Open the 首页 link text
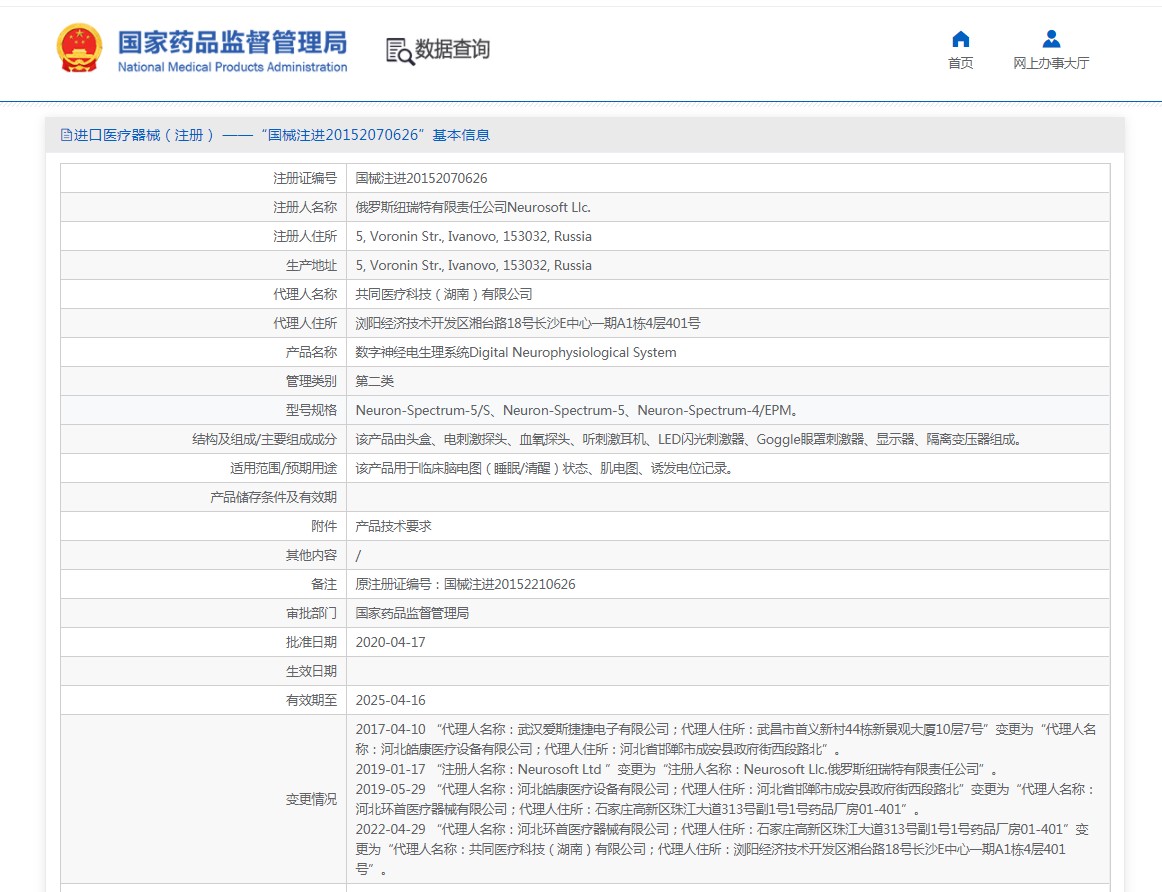The image size is (1162, 892). click(x=960, y=63)
